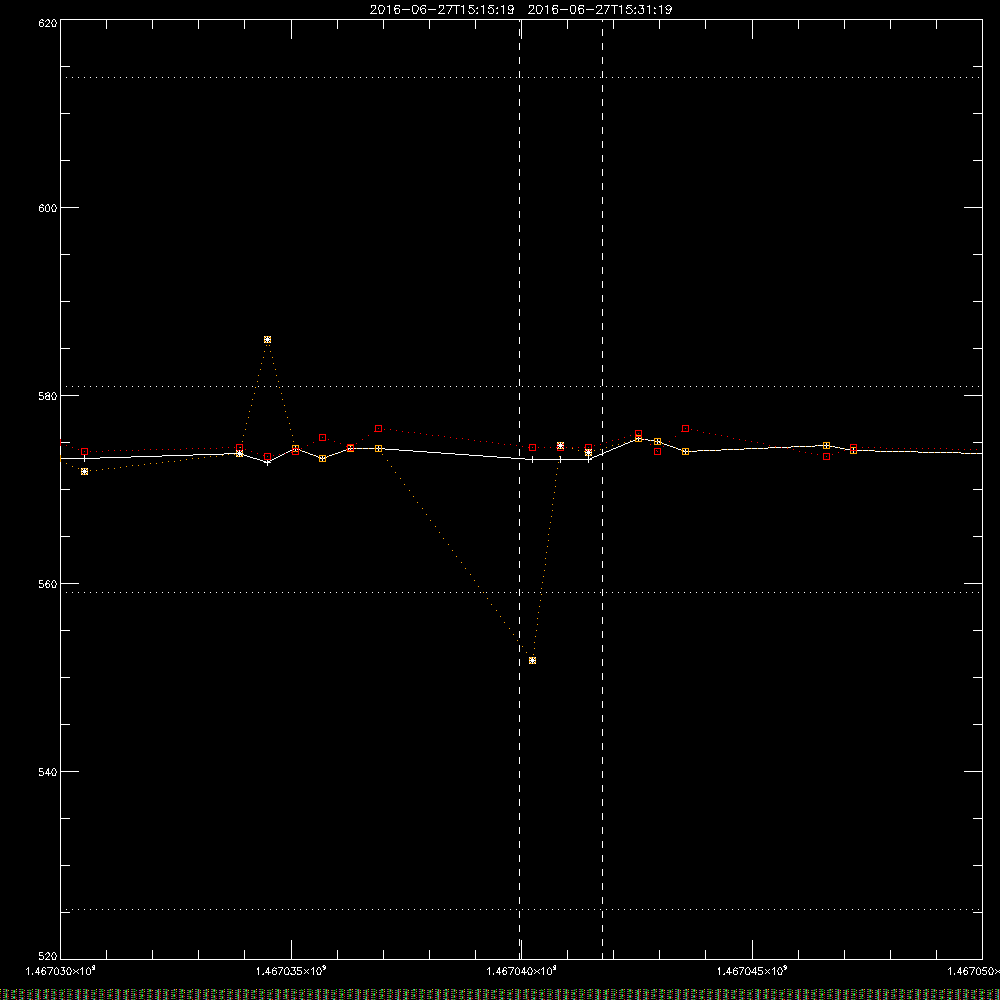This screenshot has height=1000, width=1000.
Task: Click the end timestamp 2016-06-27T15:31:19 in title
Action: click(x=599, y=10)
